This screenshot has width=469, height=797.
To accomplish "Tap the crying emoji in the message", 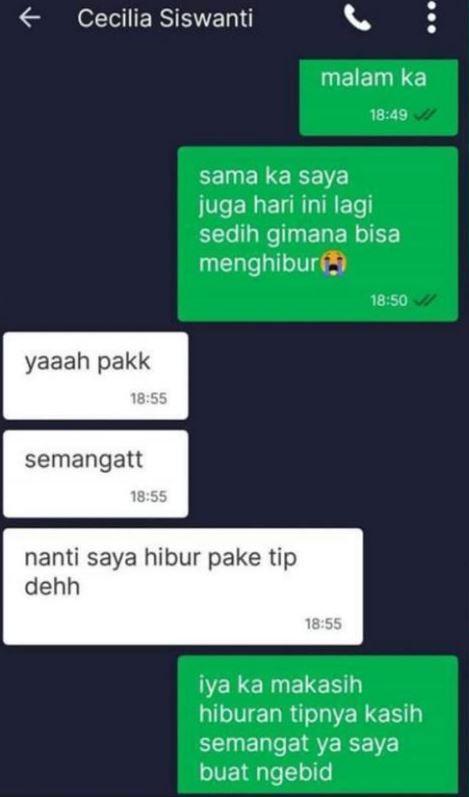I will pyautogui.click(x=334, y=264).
